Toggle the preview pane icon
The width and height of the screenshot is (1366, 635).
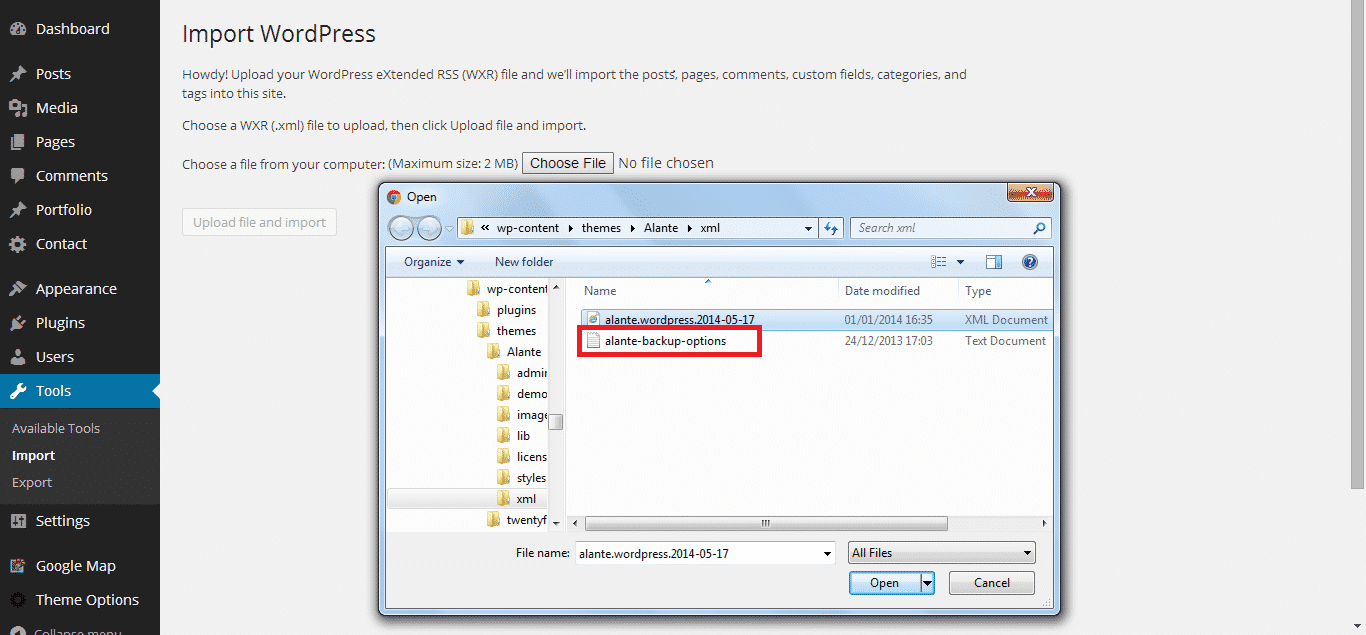993,262
